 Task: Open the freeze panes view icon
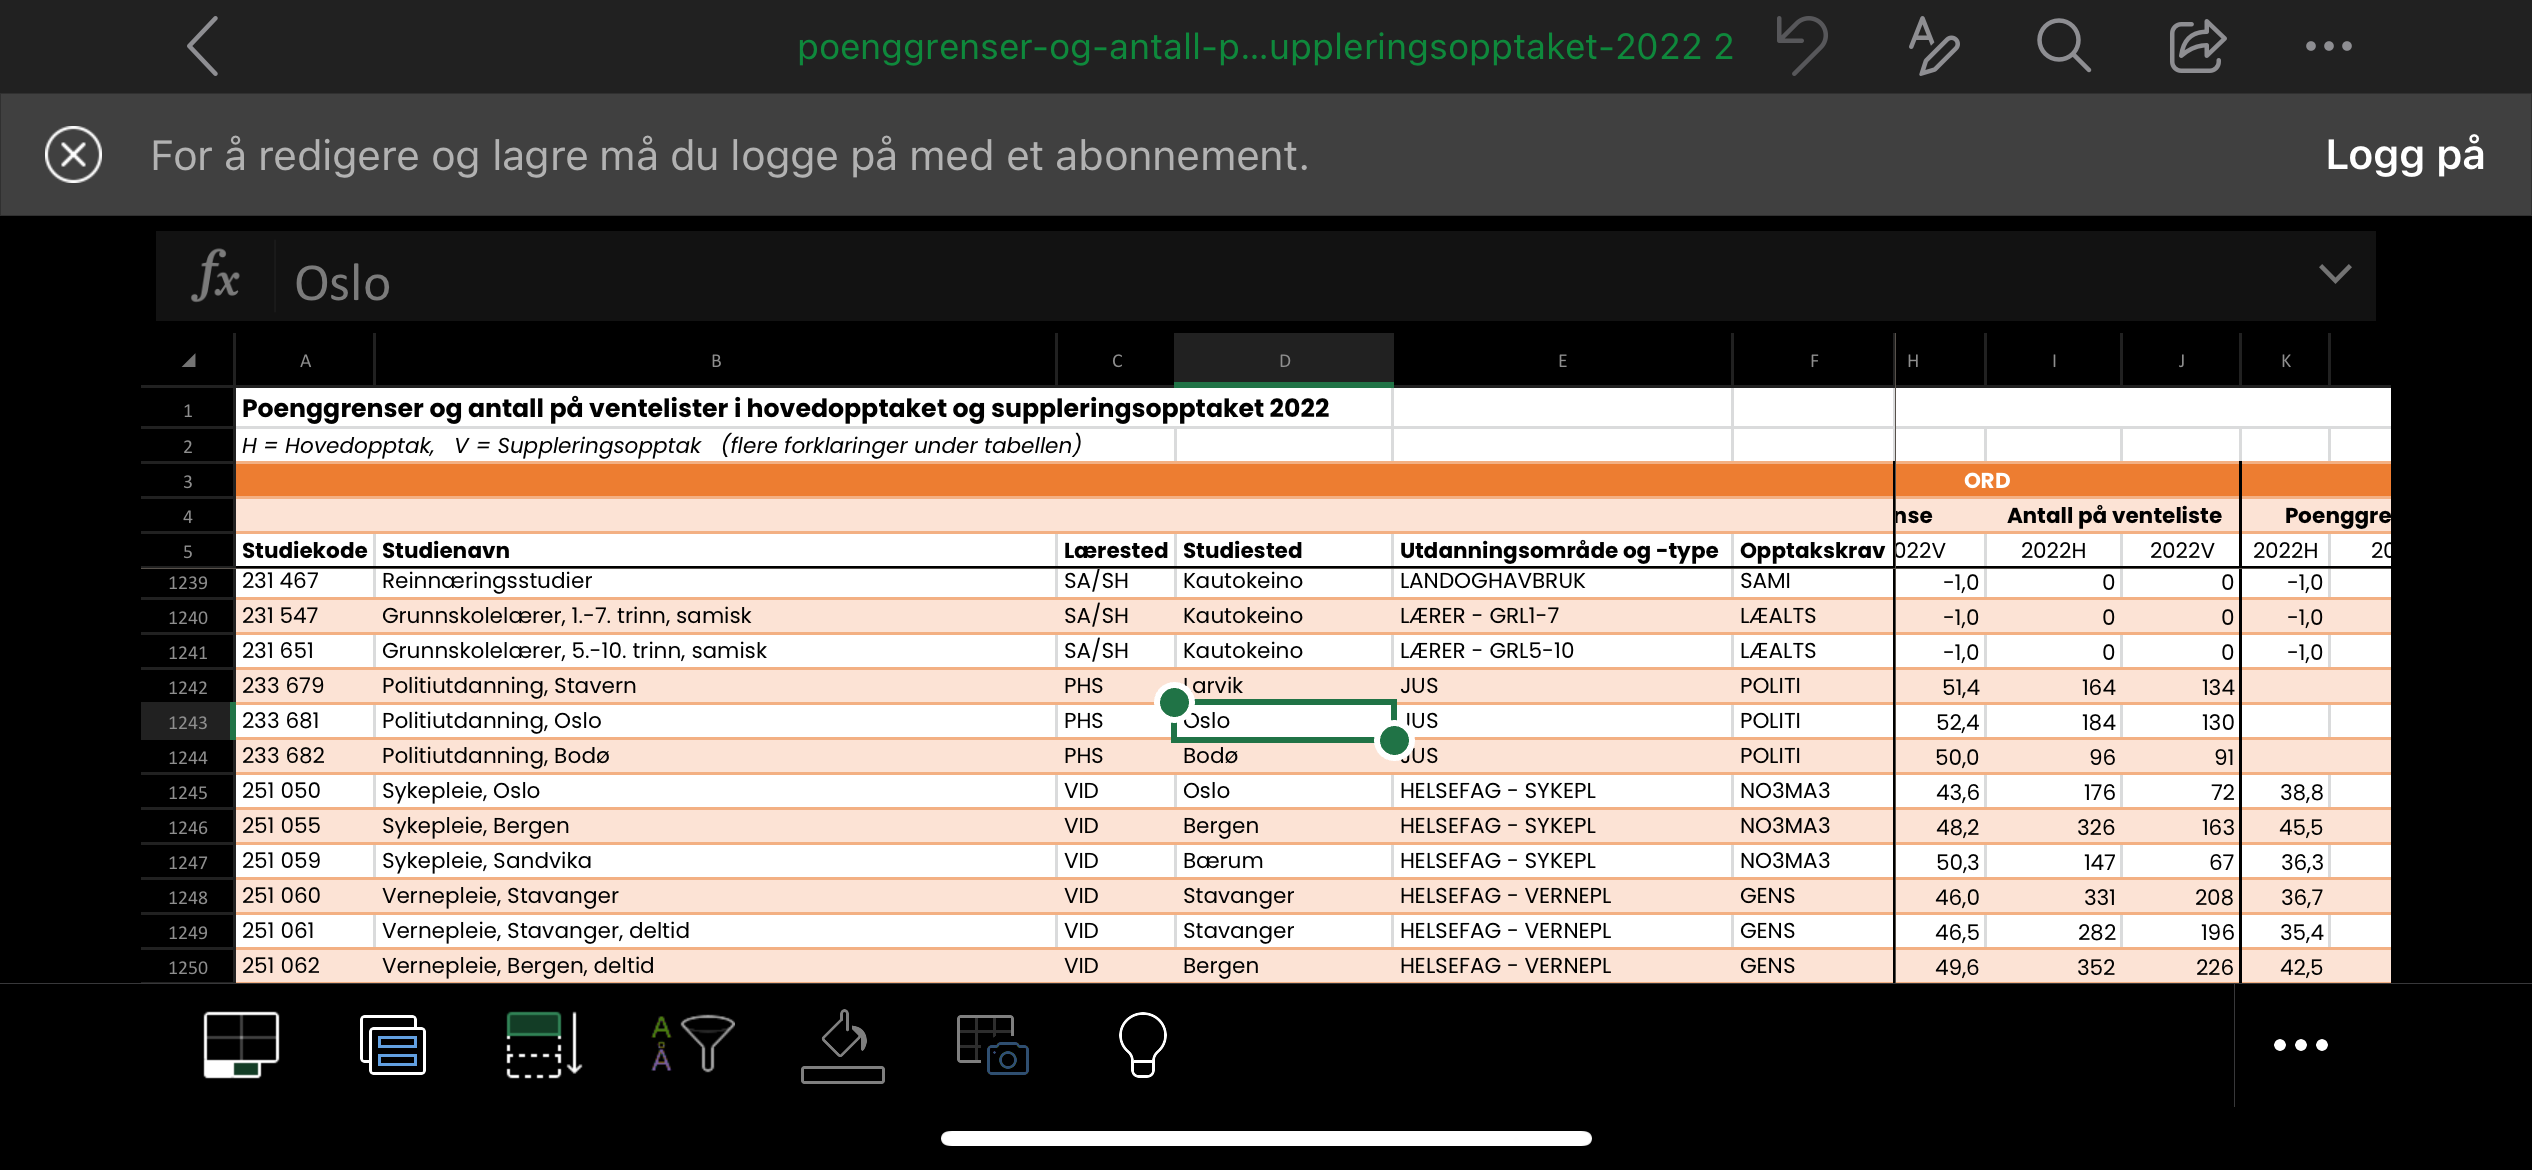click(x=241, y=1044)
